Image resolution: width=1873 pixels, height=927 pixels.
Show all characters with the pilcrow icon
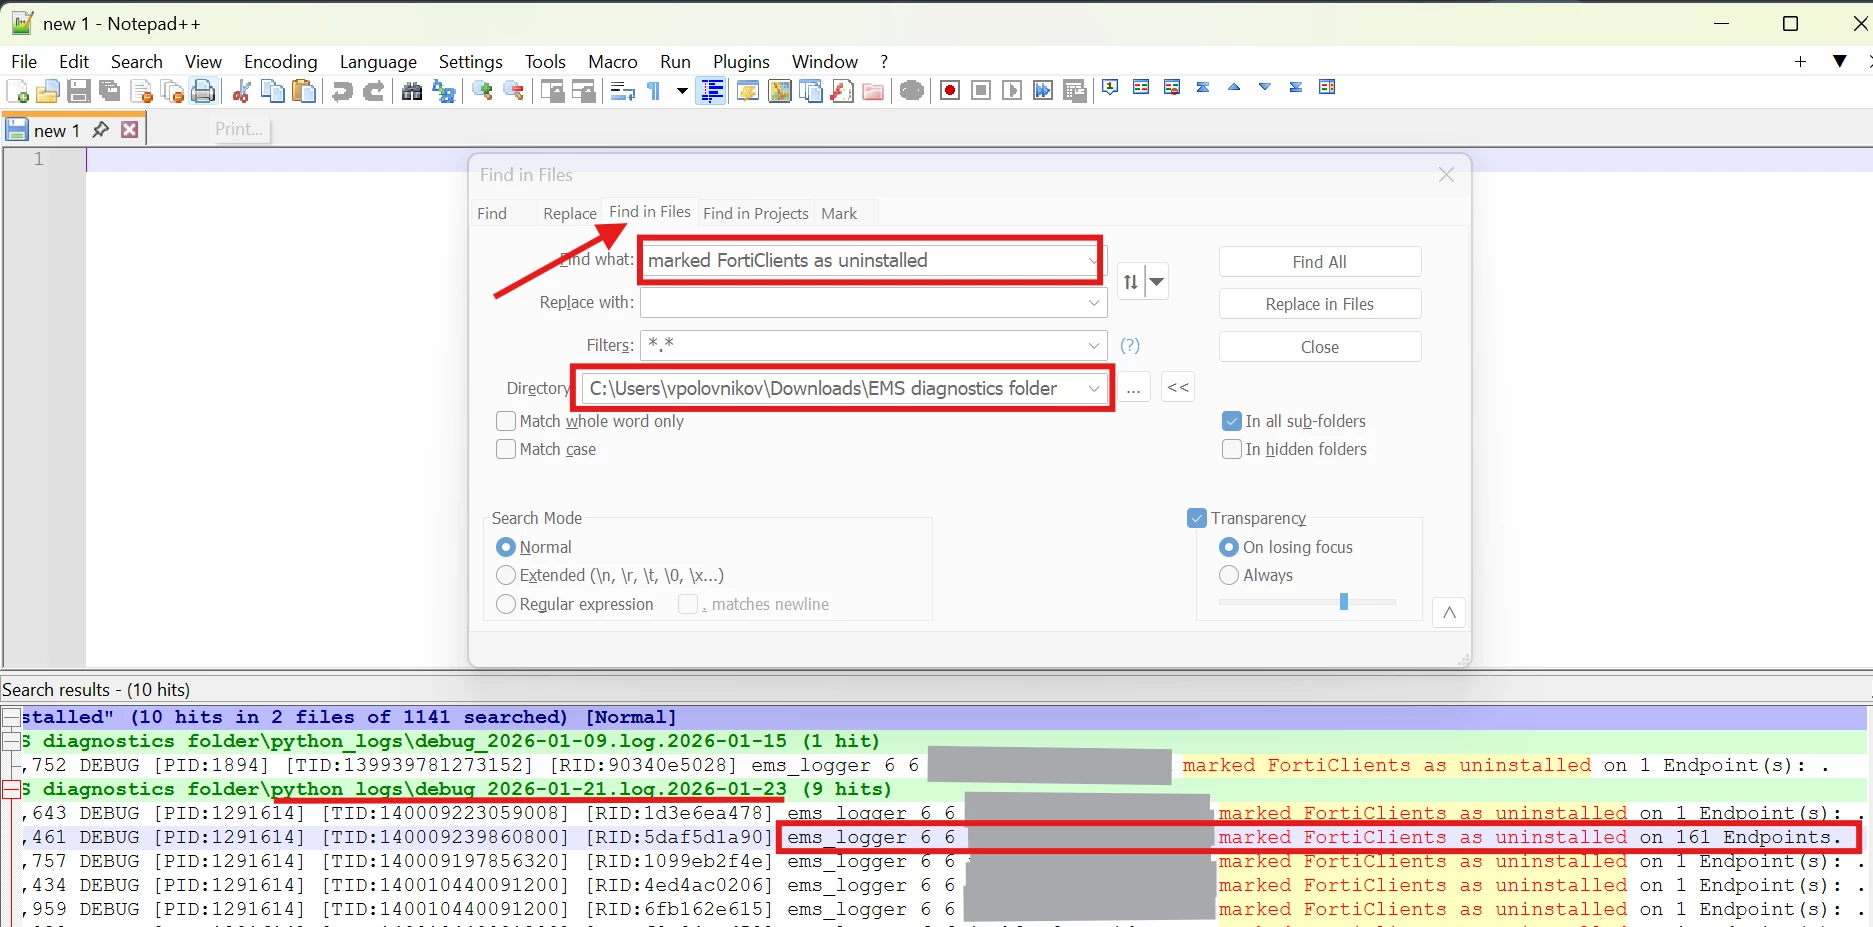tap(654, 92)
